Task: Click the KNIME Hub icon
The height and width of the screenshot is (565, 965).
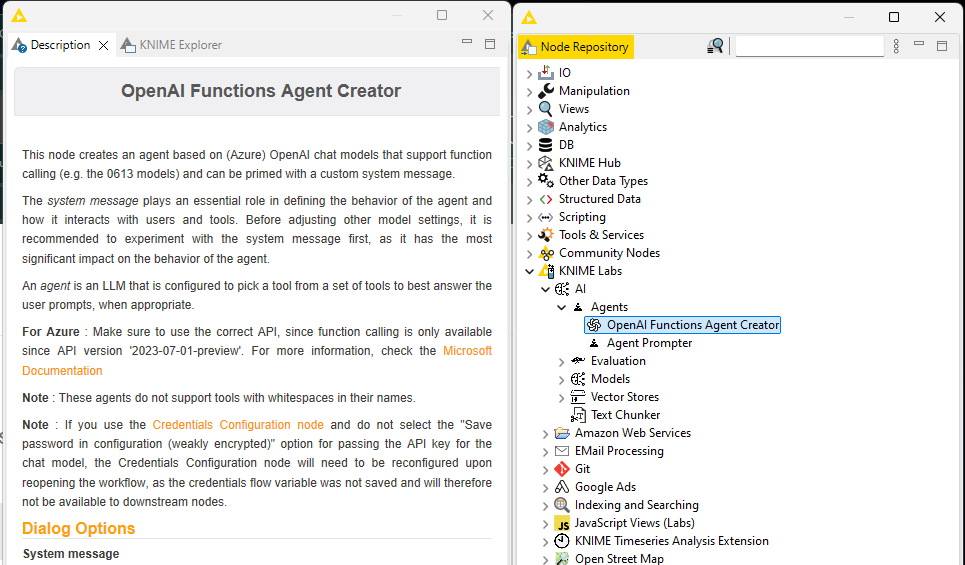Action: 546,163
